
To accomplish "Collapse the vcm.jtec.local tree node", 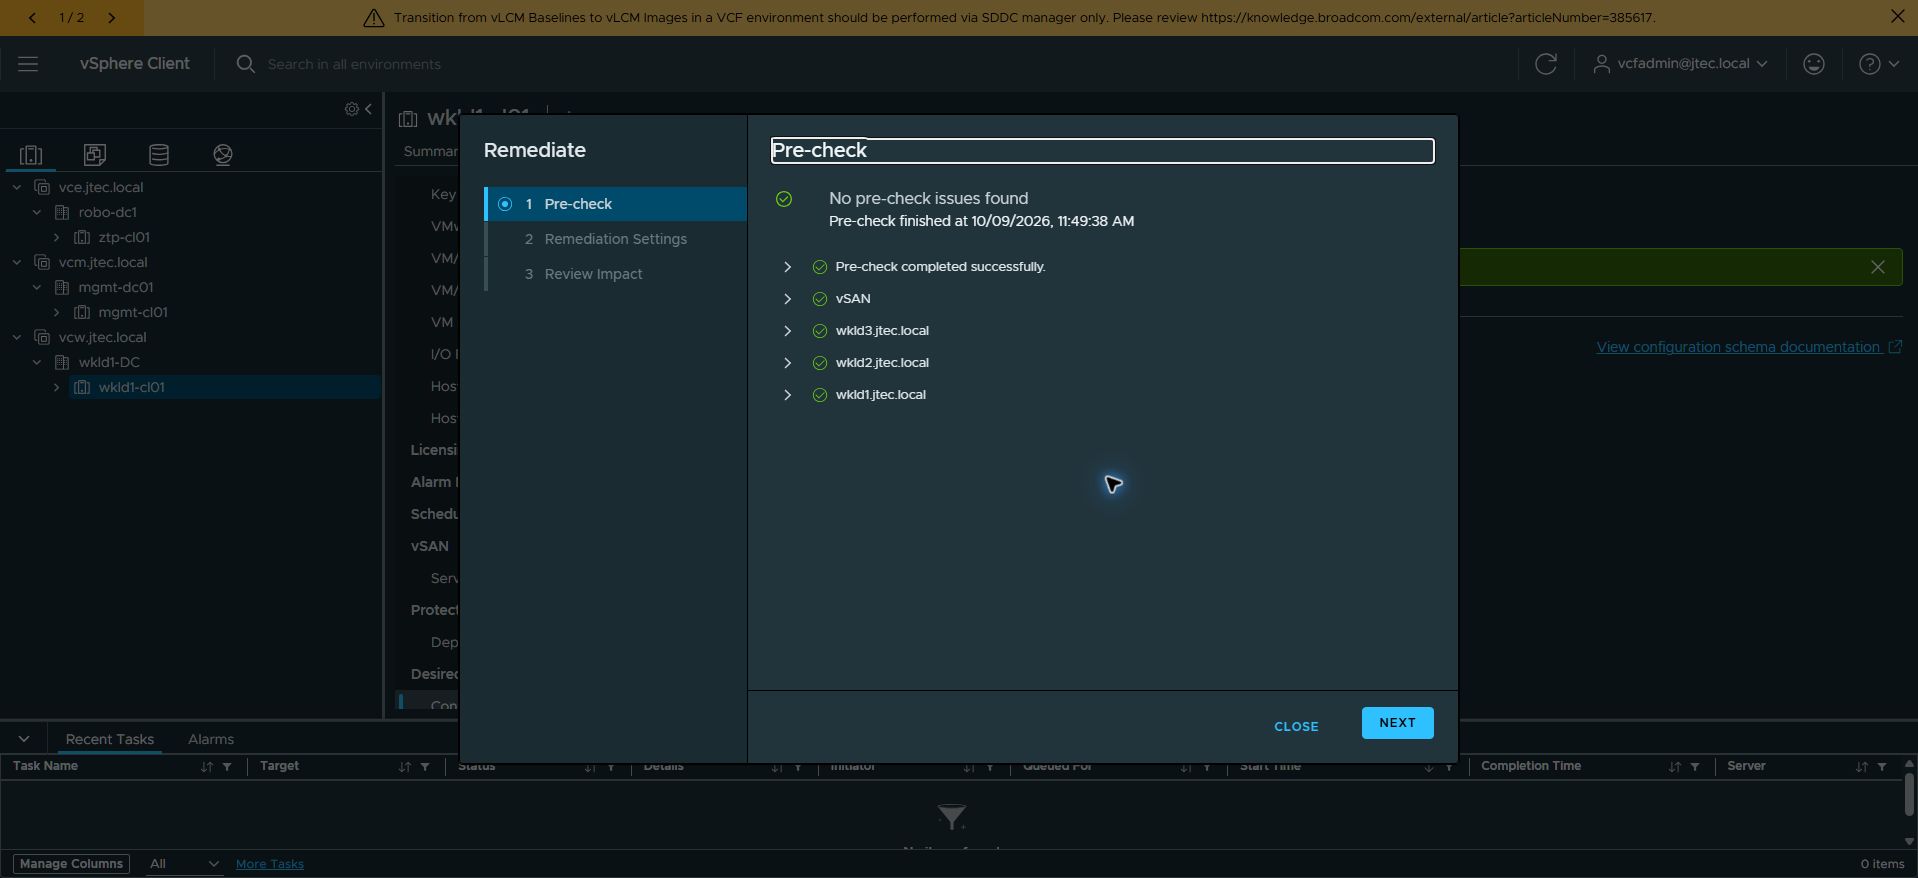I will (x=17, y=263).
